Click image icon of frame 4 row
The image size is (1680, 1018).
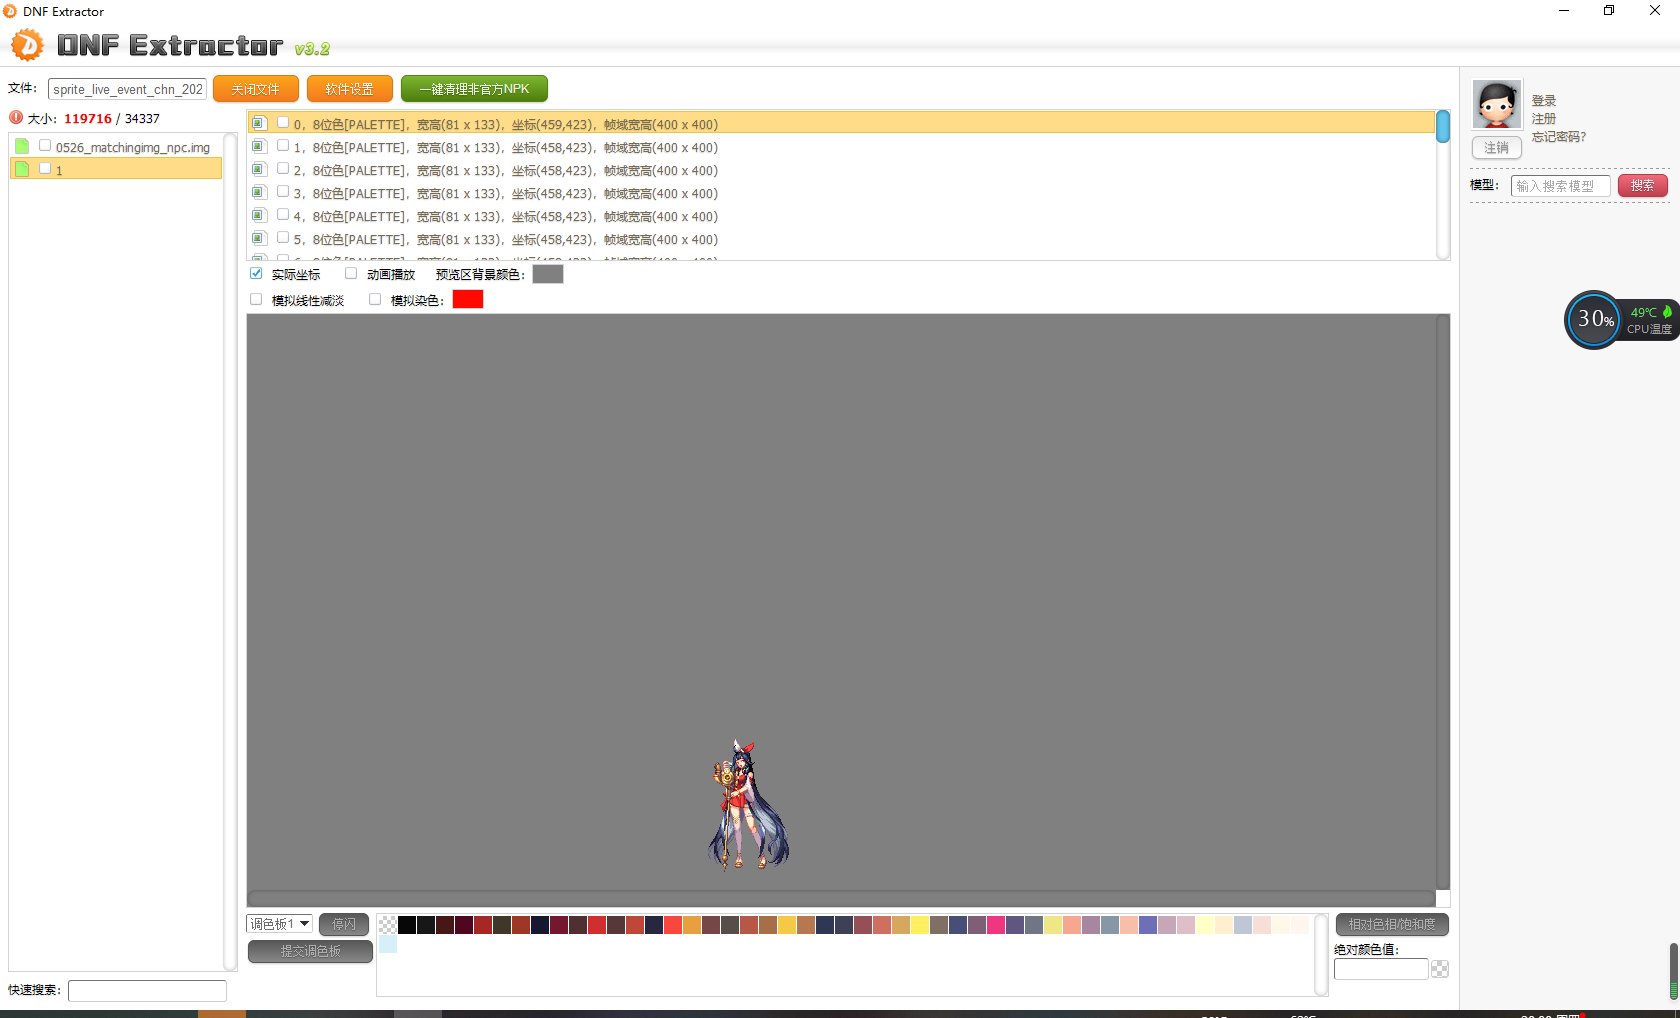click(x=259, y=215)
